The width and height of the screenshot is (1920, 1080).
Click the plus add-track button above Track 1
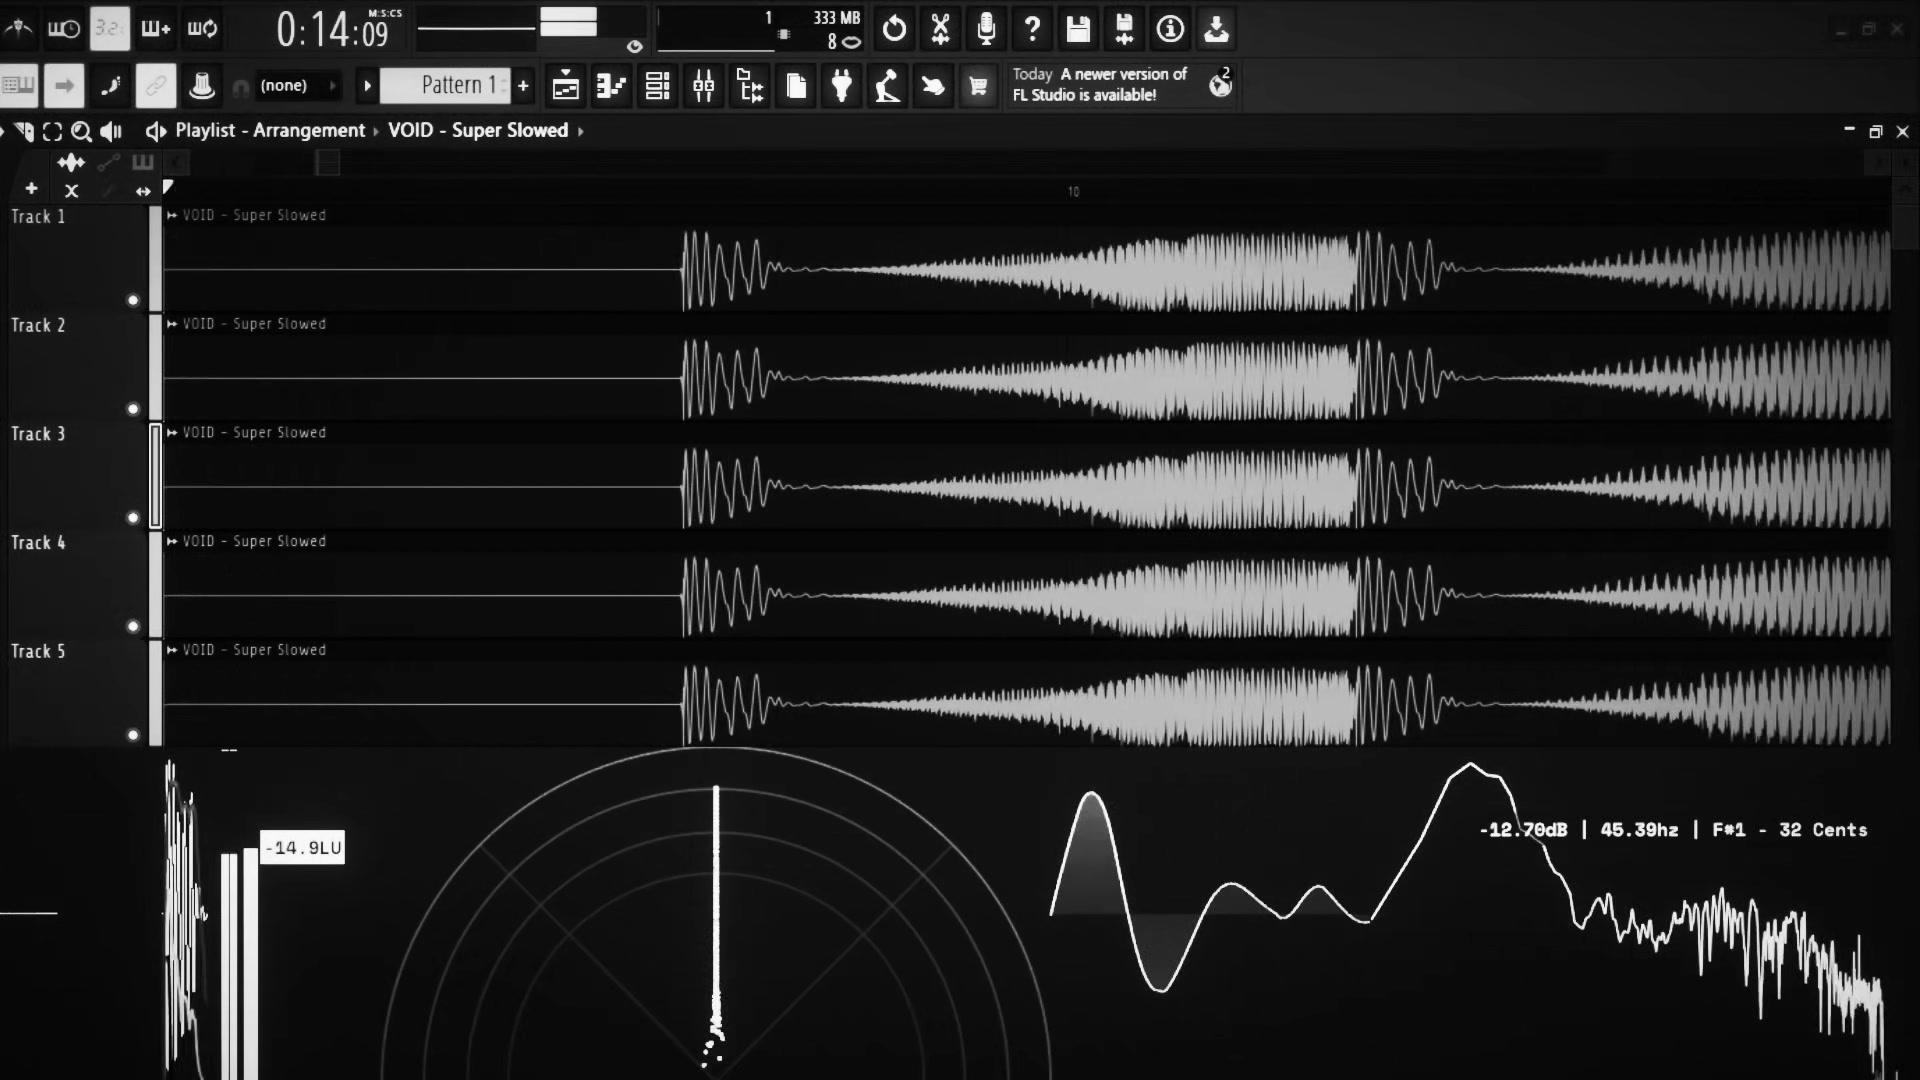[x=31, y=189]
